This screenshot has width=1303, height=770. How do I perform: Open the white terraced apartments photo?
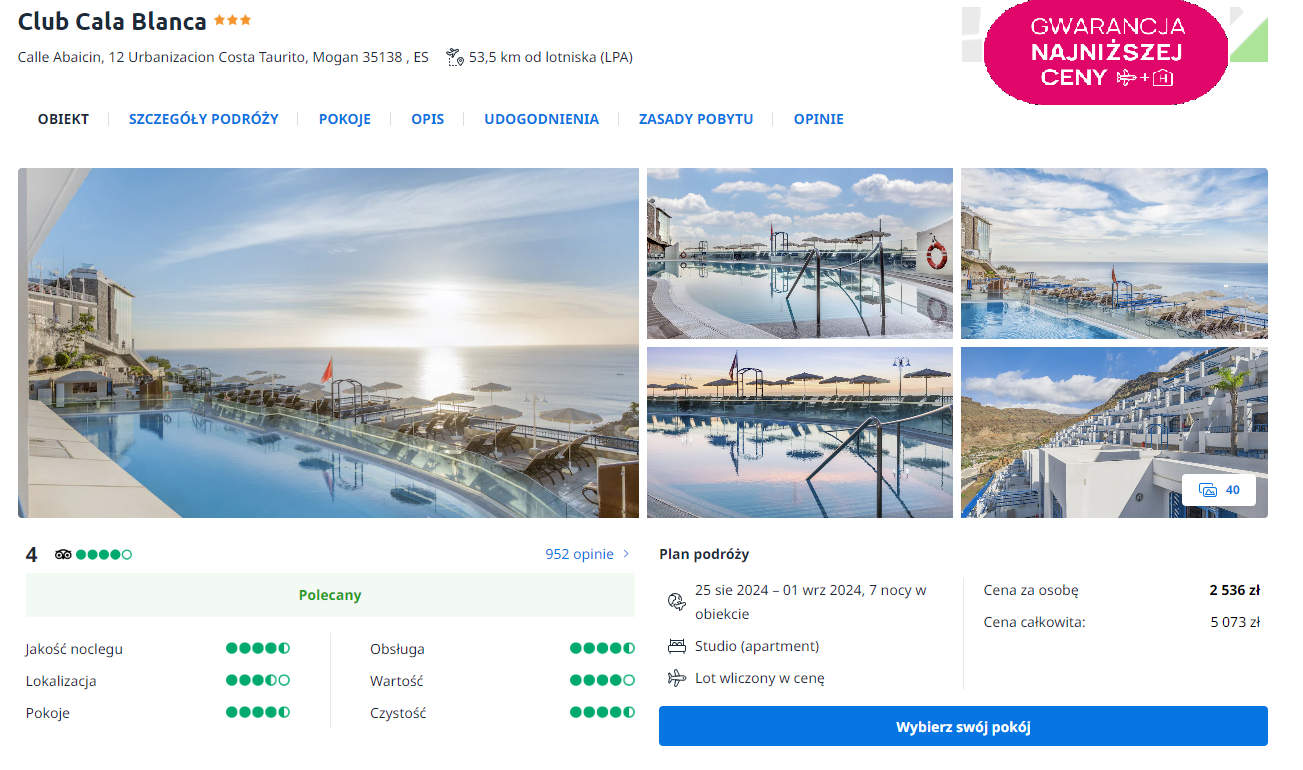coord(1113,432)
